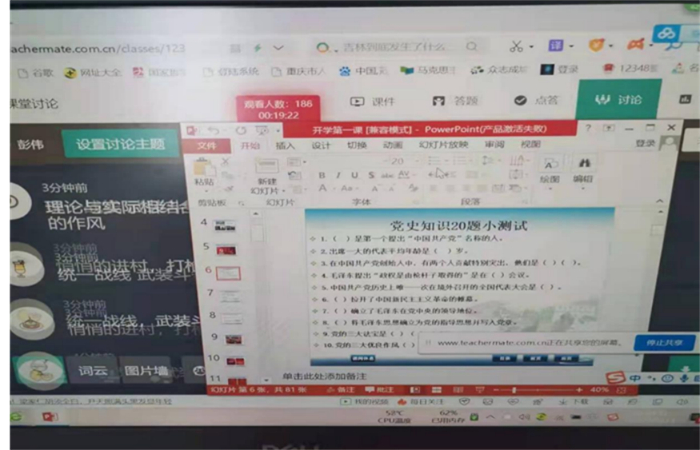
Task: Click the browser scissors screenshot icon
Action: coord(516,46)
